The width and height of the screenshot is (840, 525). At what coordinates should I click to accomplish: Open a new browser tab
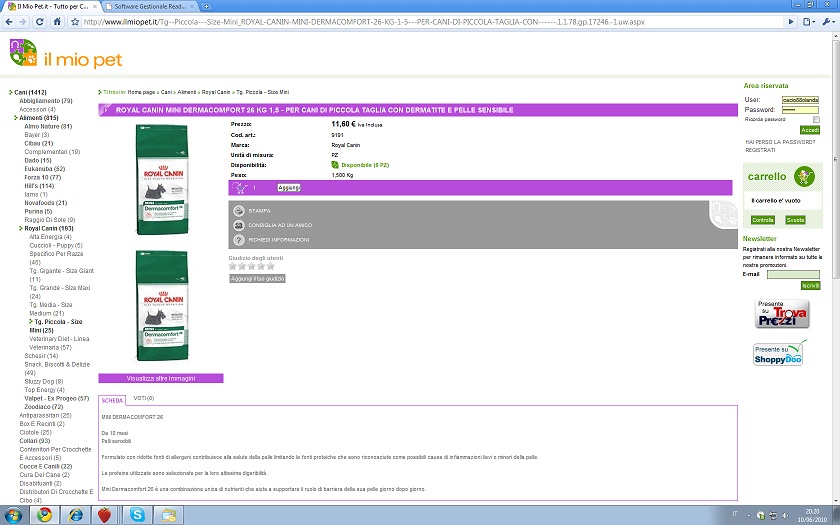206,6
